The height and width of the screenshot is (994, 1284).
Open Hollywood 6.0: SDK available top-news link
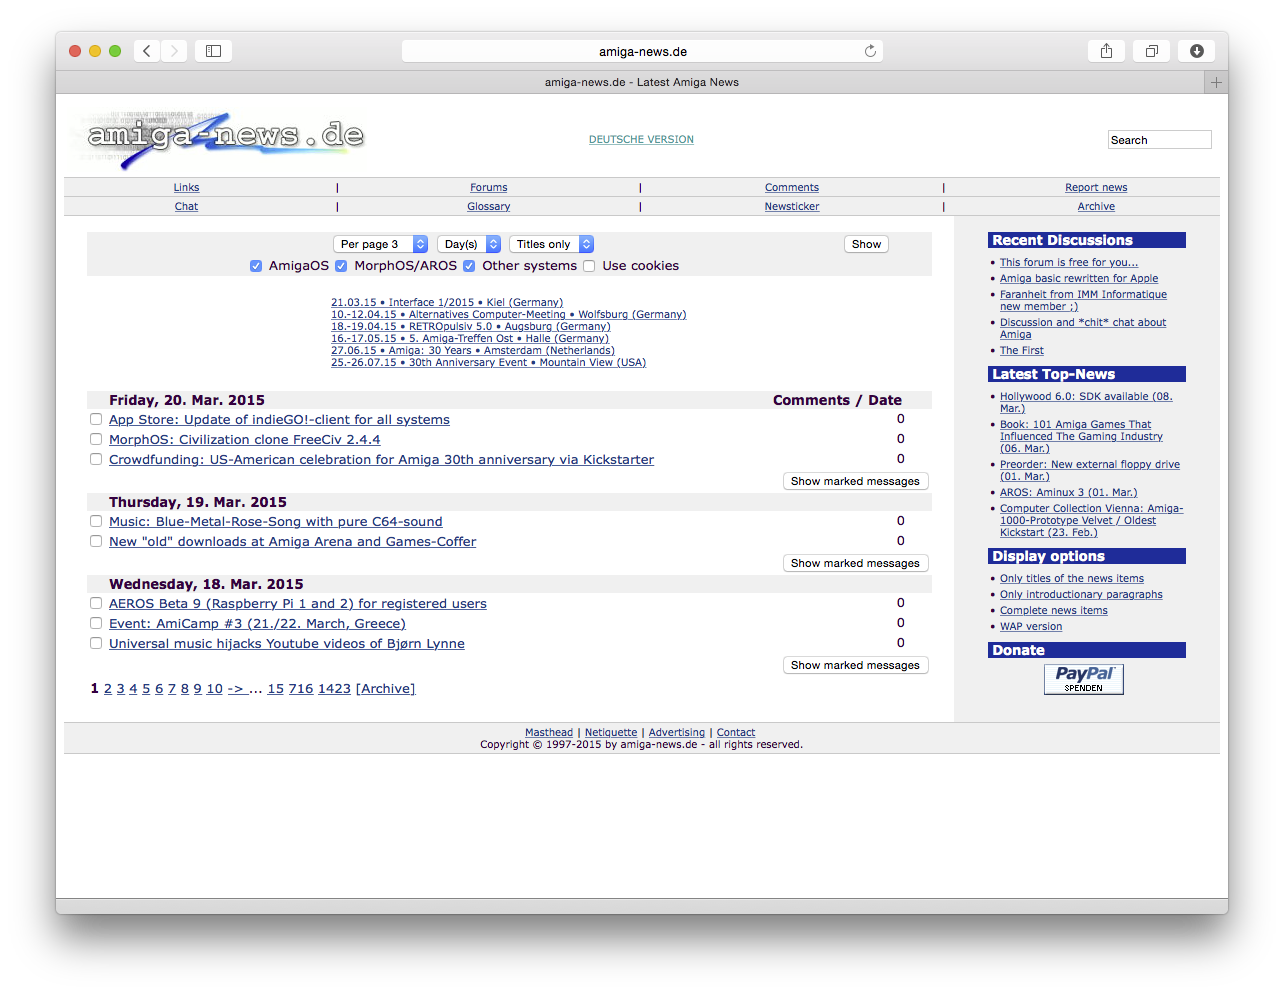1086,402
